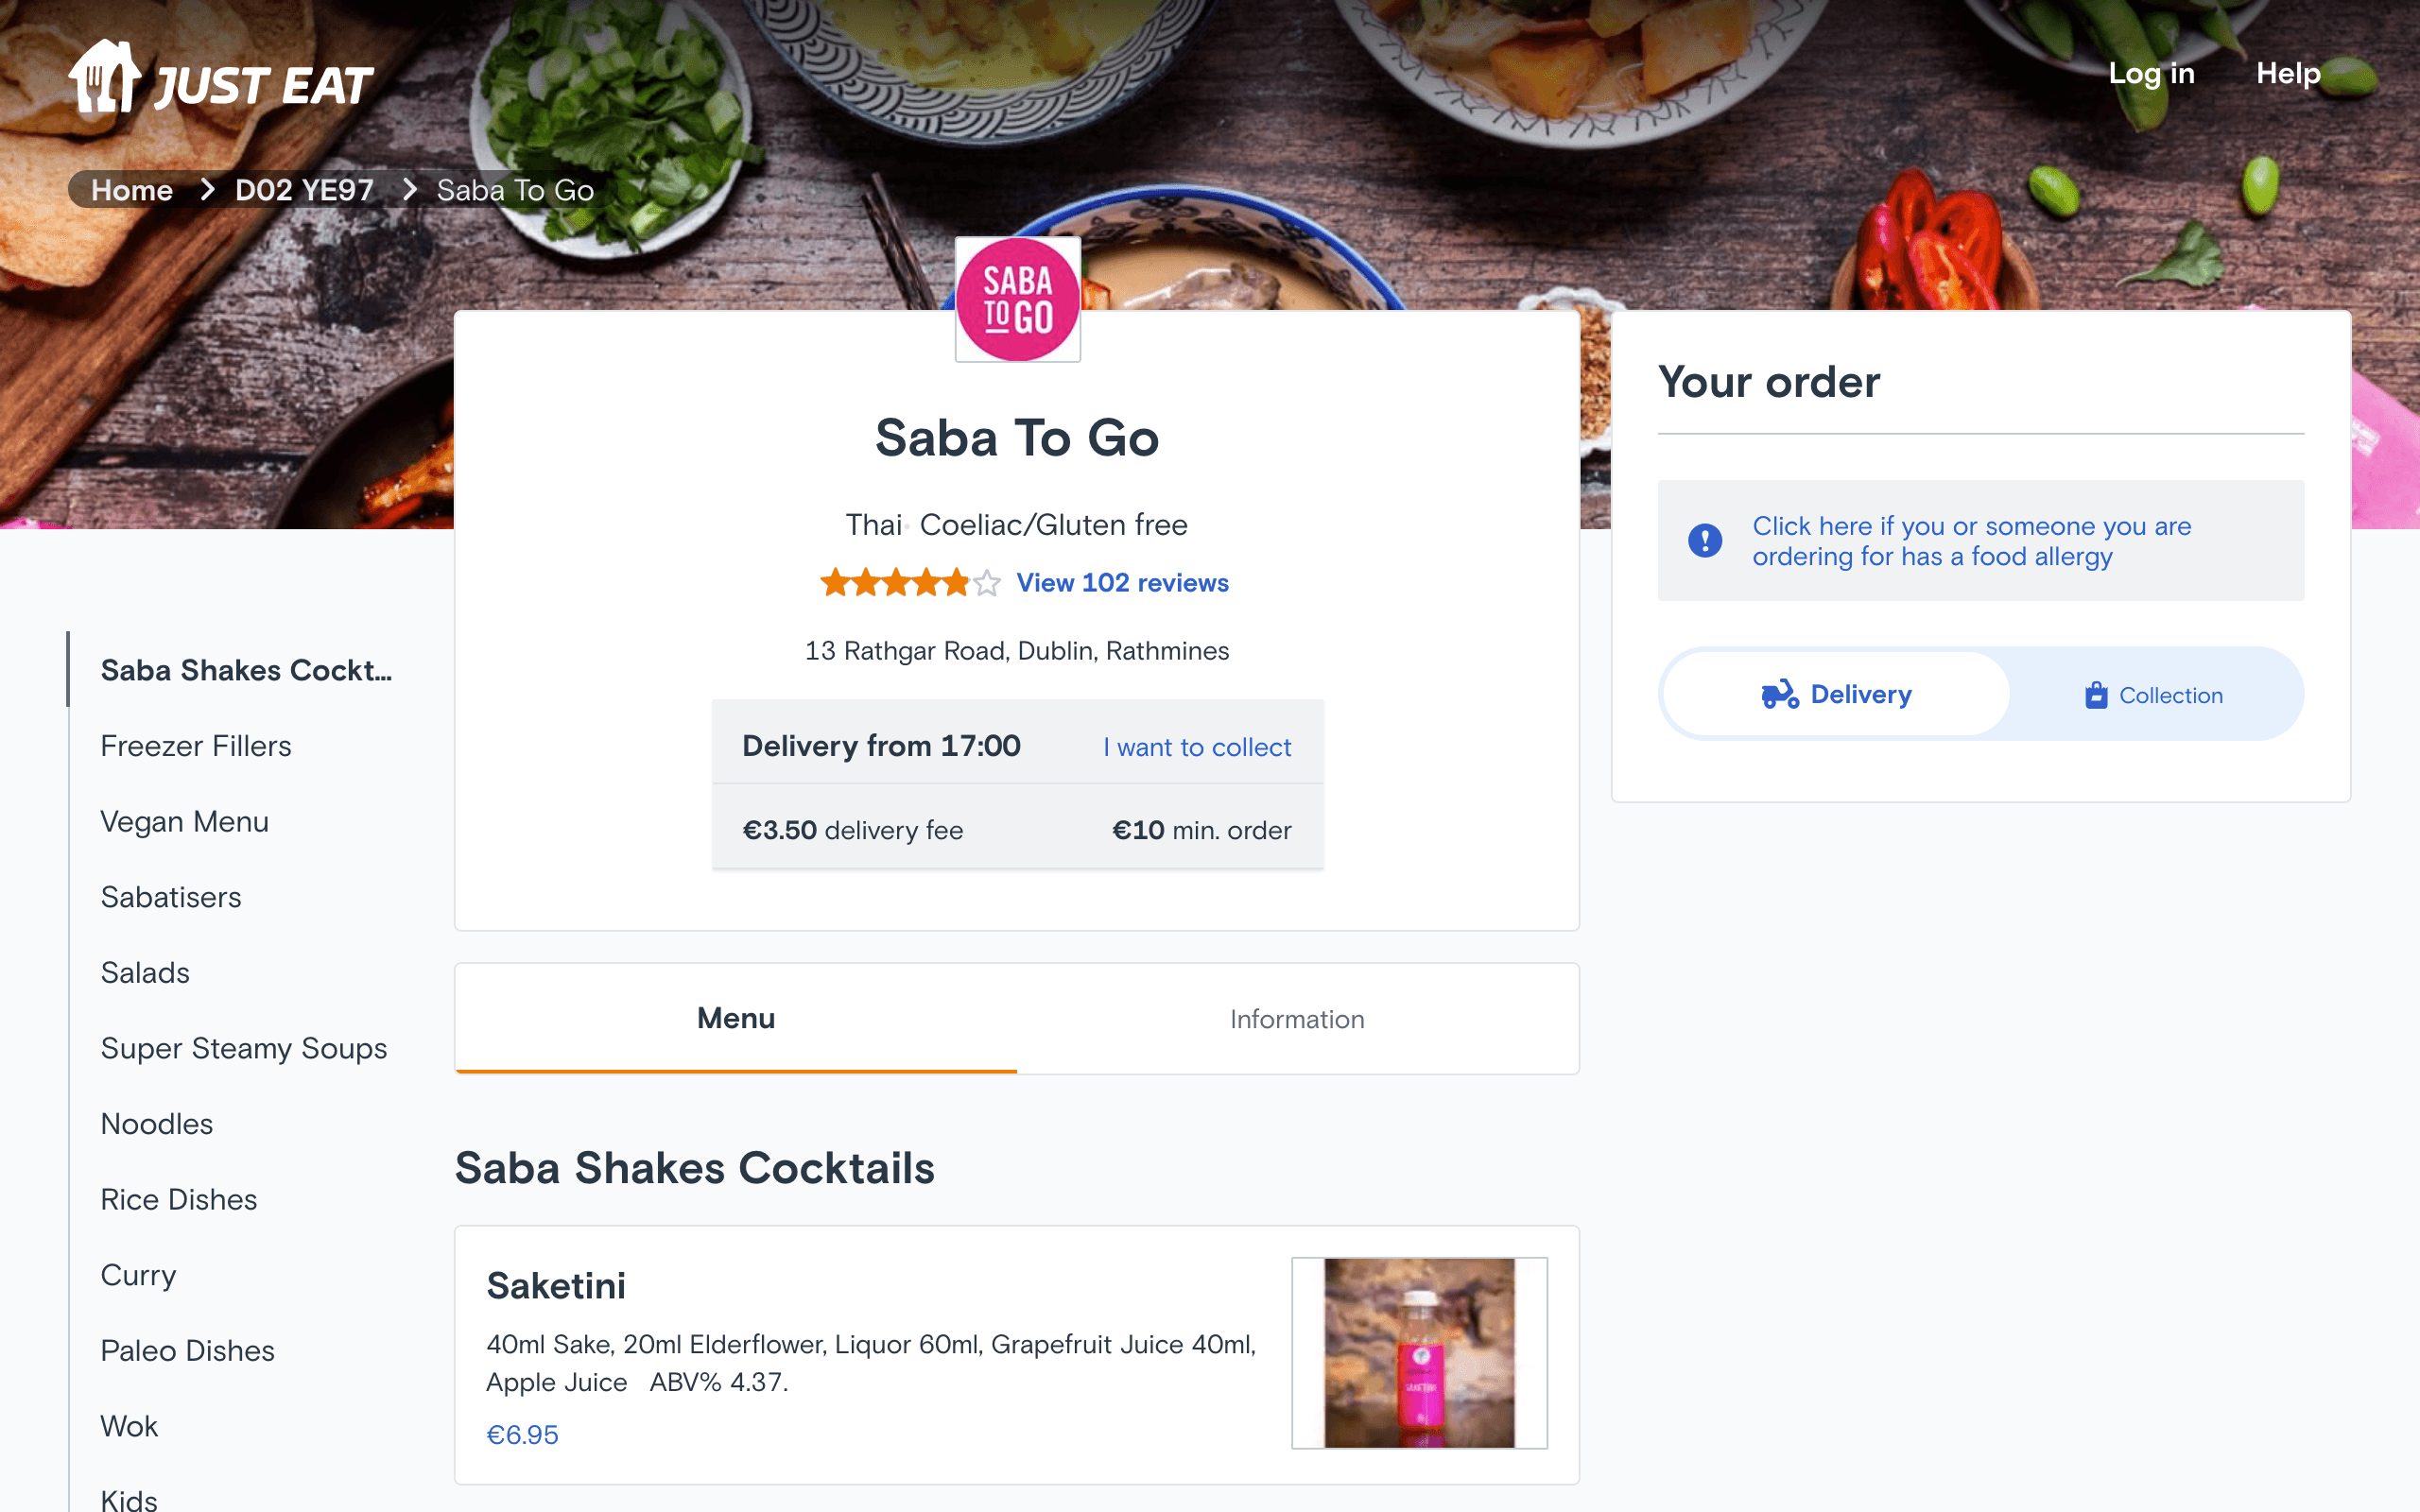Click the breadcrumb chevron after D02 YE97
The height and width of the screenshot is (1512, 2420).
(x=409, y=190)
